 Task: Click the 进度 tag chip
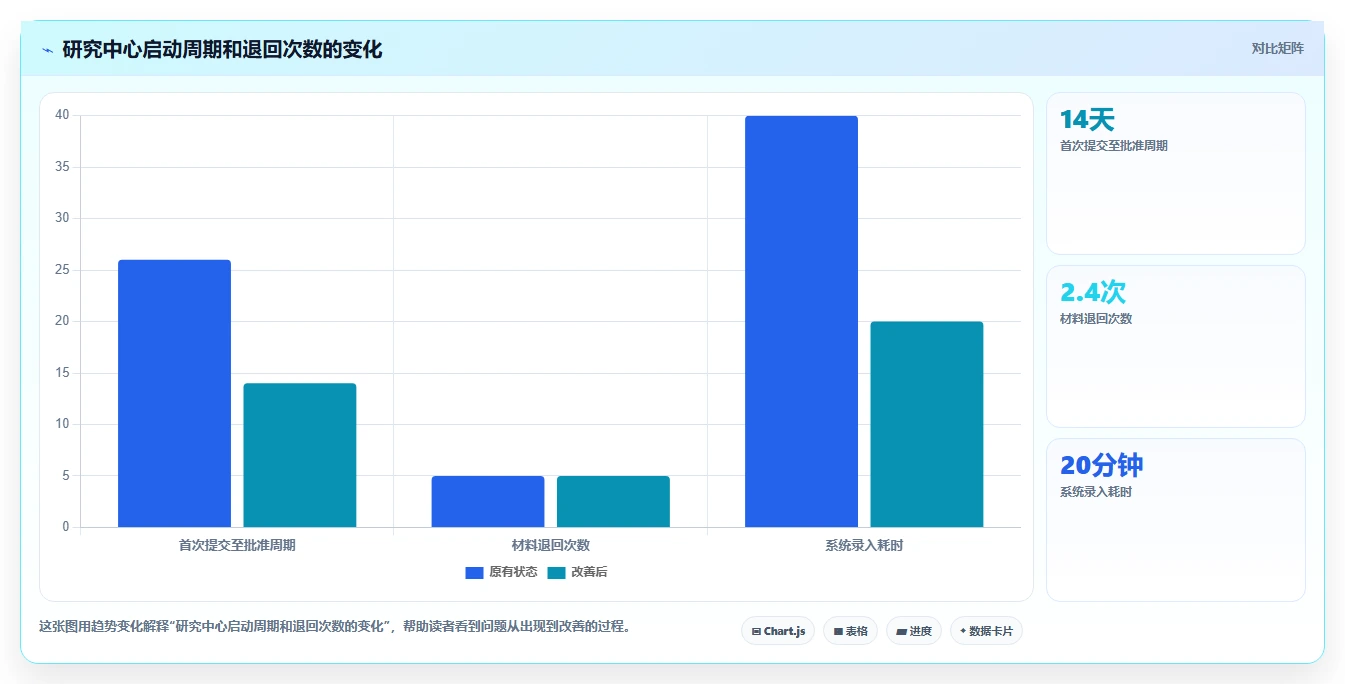pyautogui.click(x=913, y=631)
